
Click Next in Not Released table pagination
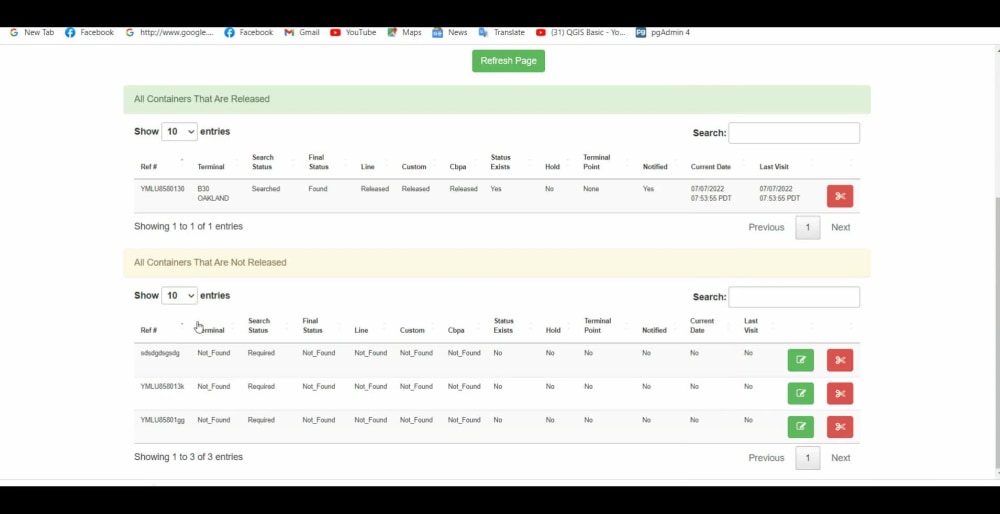coord(841,458)
